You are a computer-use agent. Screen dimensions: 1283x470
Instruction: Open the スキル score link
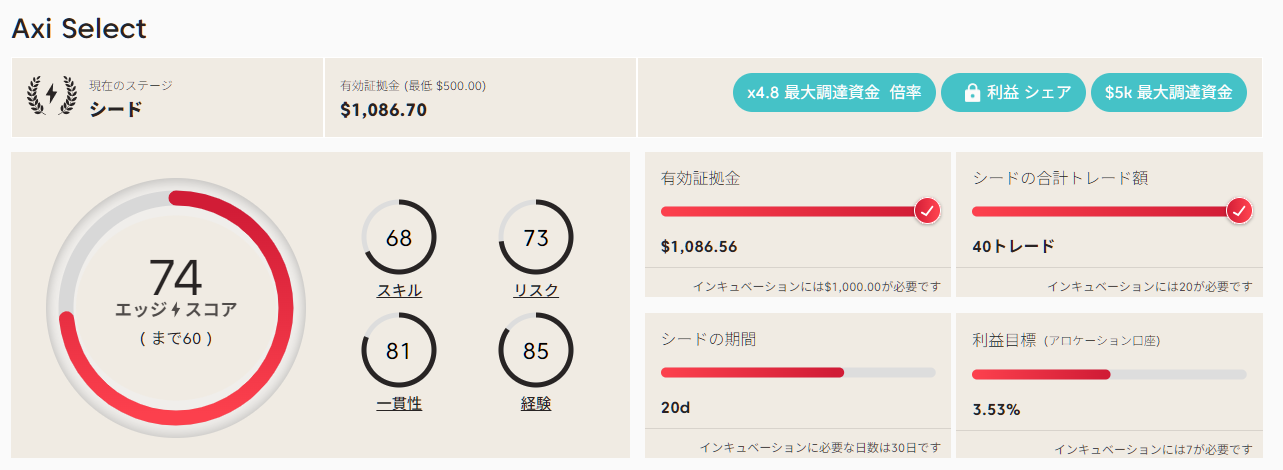click(x=399, y=291)
